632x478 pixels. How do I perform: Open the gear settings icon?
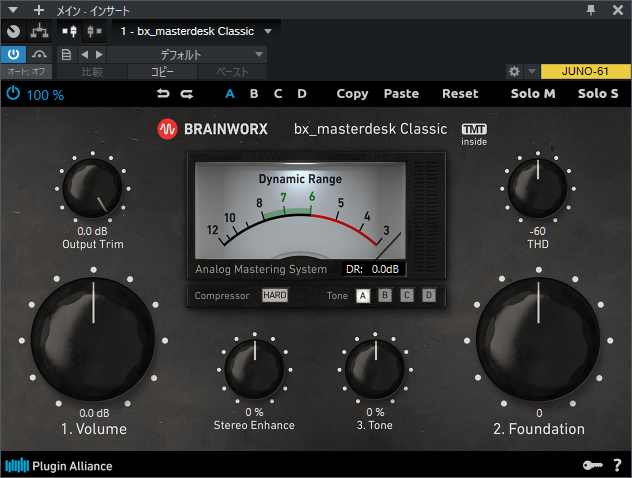coord(514,71)
